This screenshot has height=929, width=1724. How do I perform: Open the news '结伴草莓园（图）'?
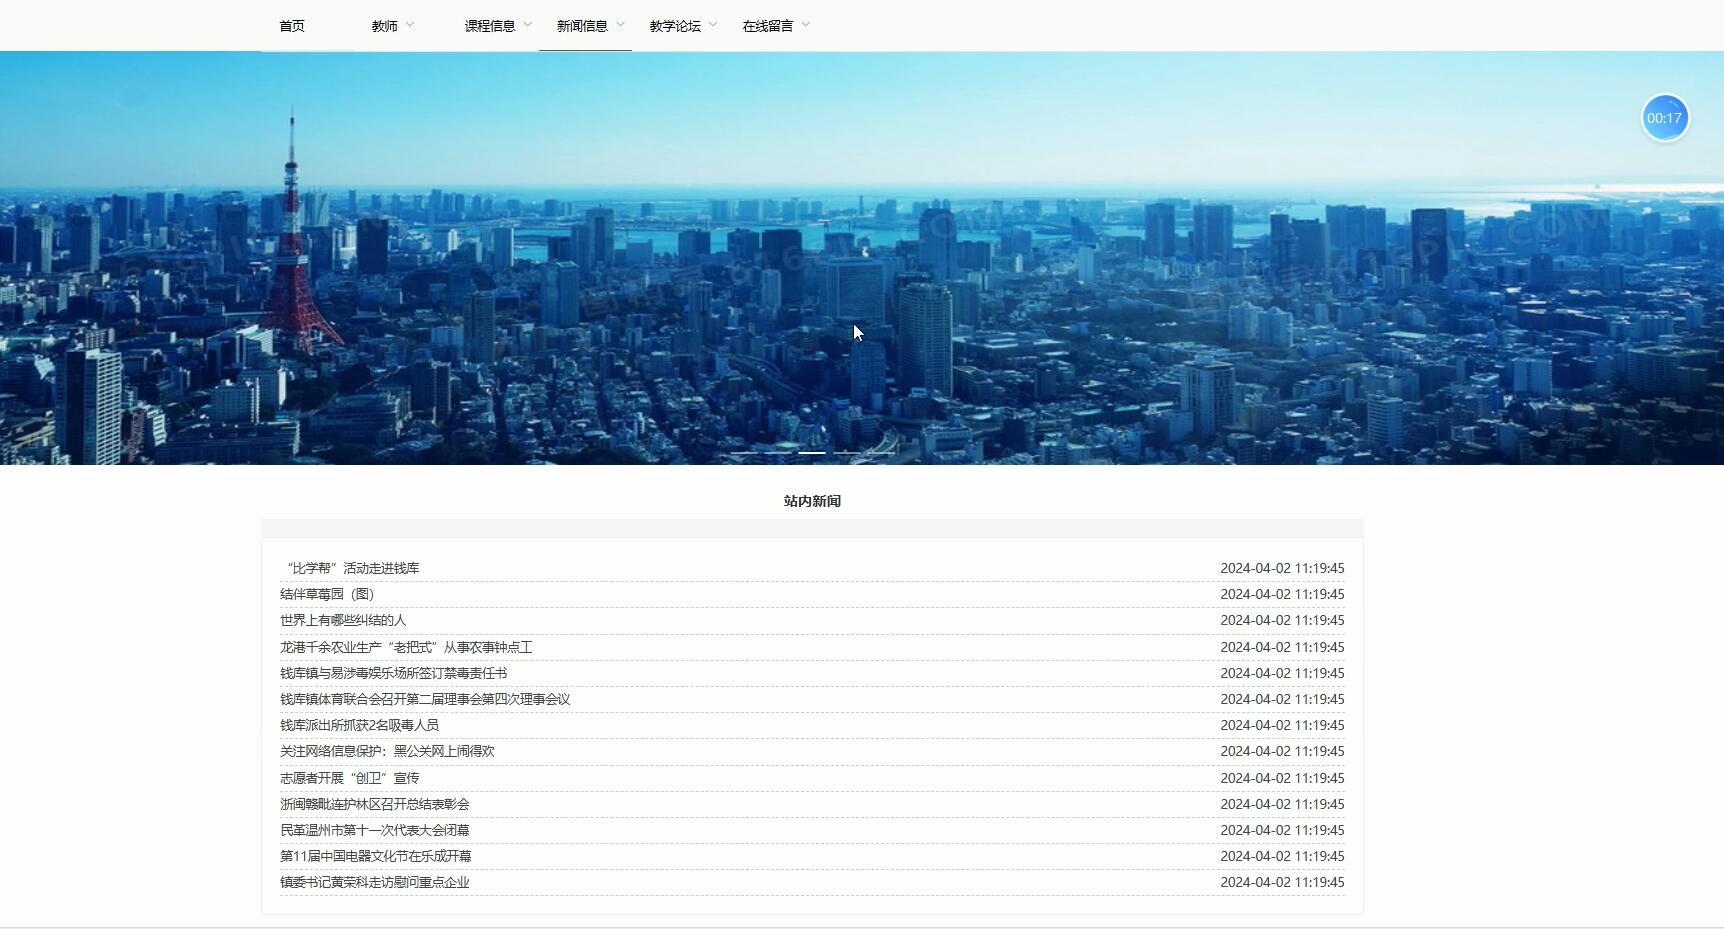tap(327, 594)
